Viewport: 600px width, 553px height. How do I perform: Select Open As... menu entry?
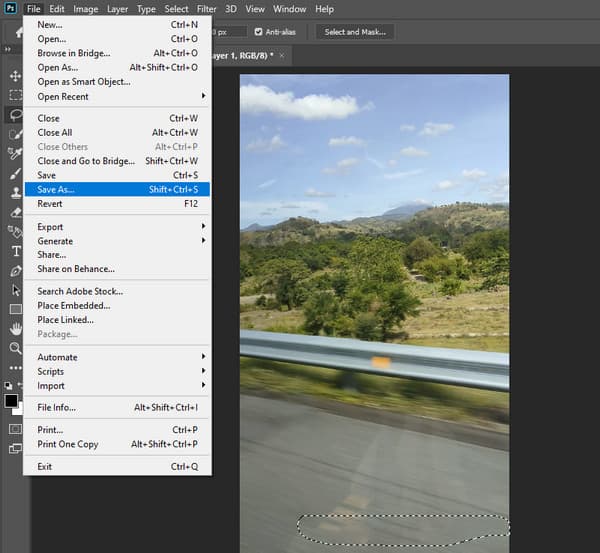(x=117, y=67)
